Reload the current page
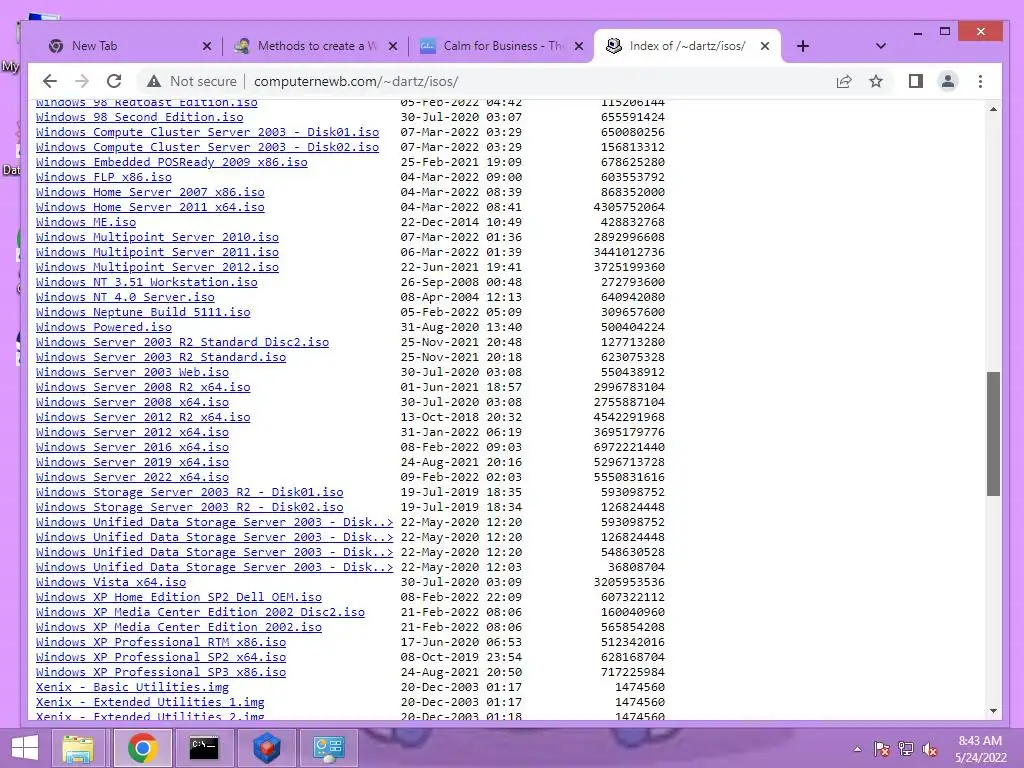This screenshot has width=1024, height=768. [x=114, y=81]
